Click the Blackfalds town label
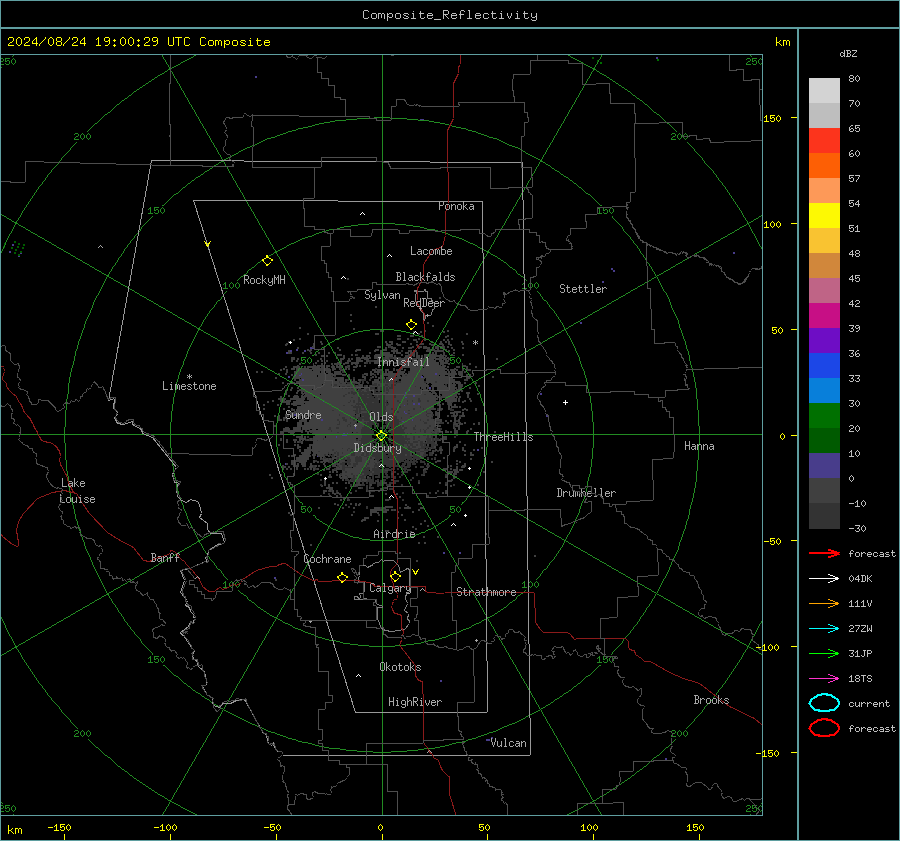 425,277
